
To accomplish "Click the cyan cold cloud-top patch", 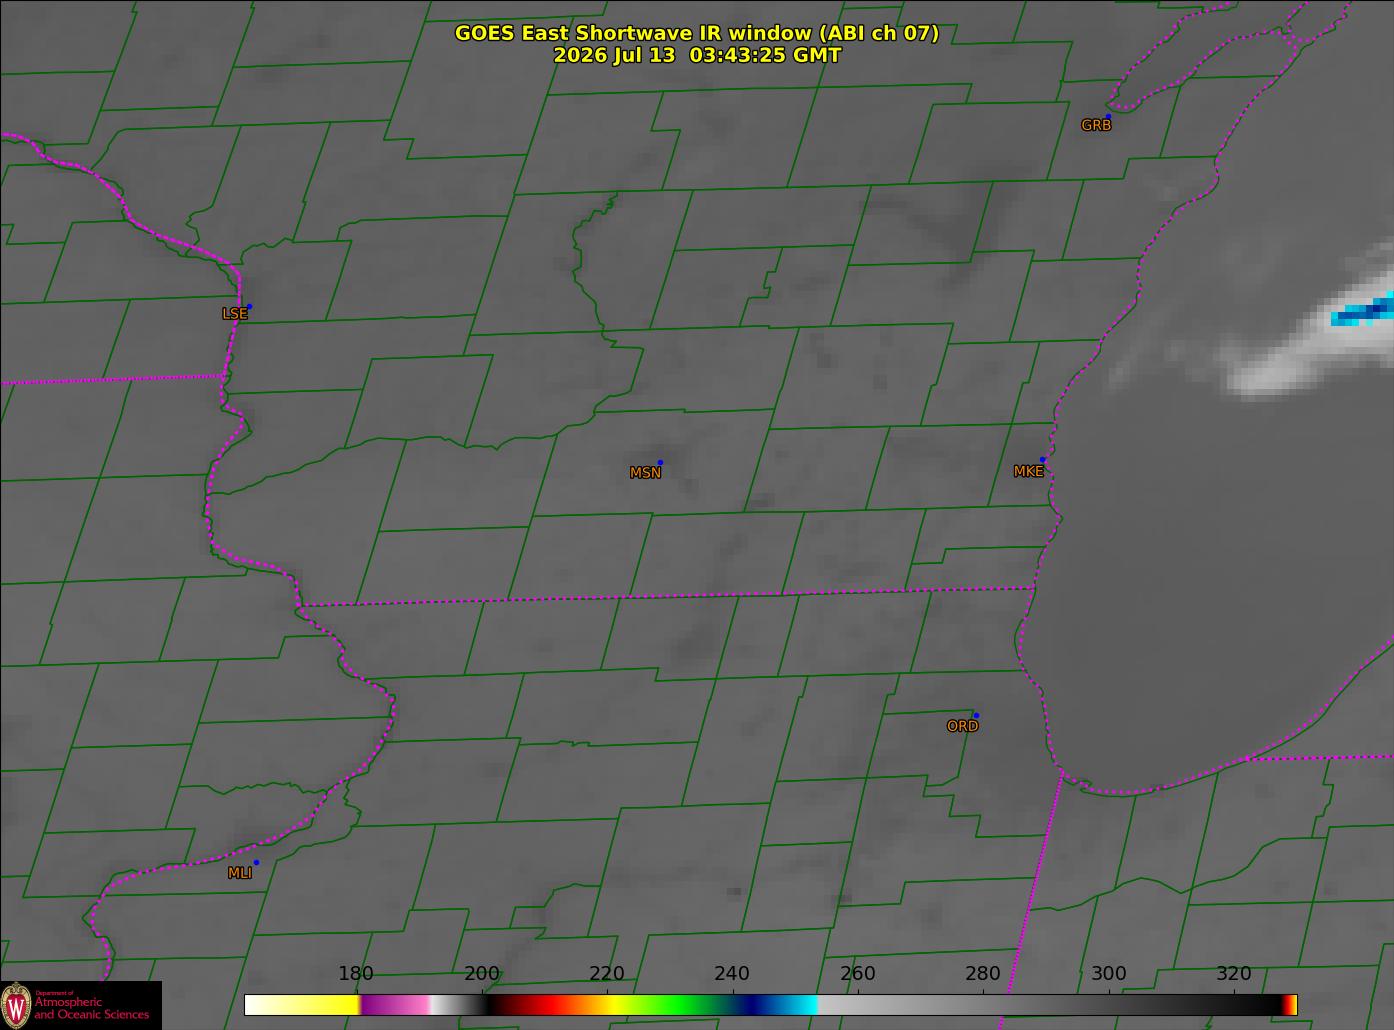I will coord(1363,311).
